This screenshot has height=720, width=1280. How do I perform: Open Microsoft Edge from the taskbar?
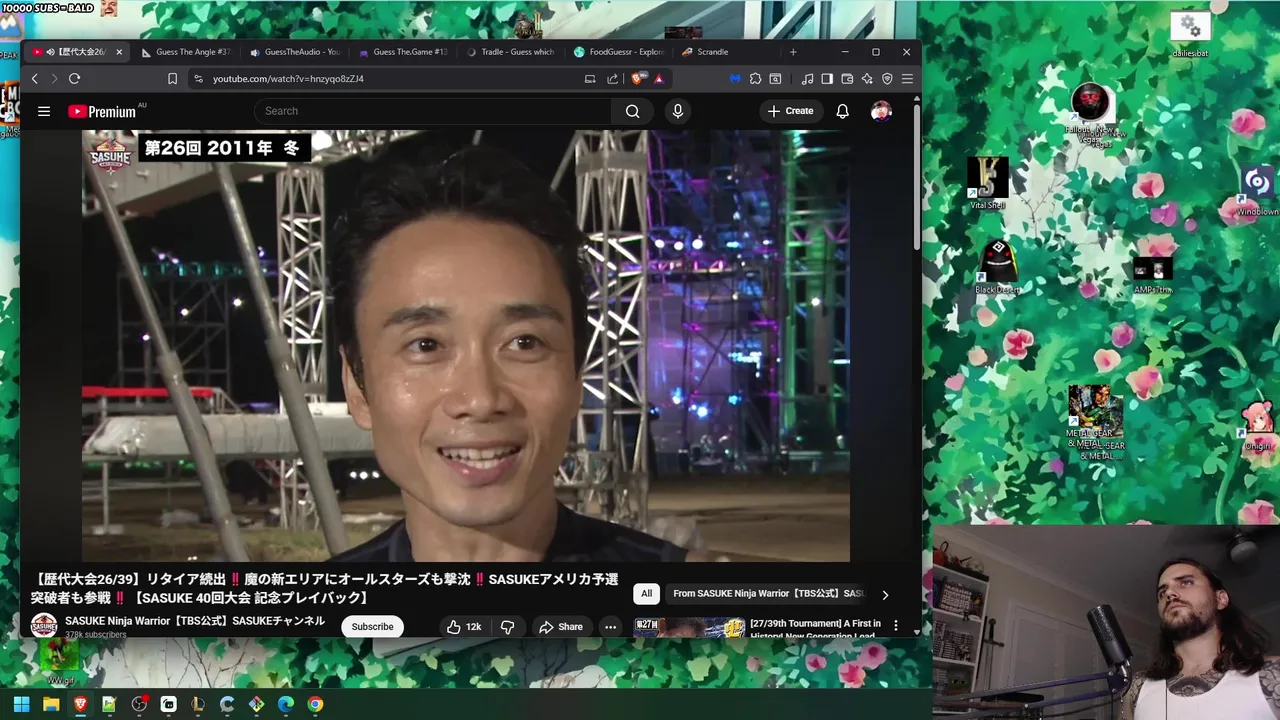[x=286, y=704]
